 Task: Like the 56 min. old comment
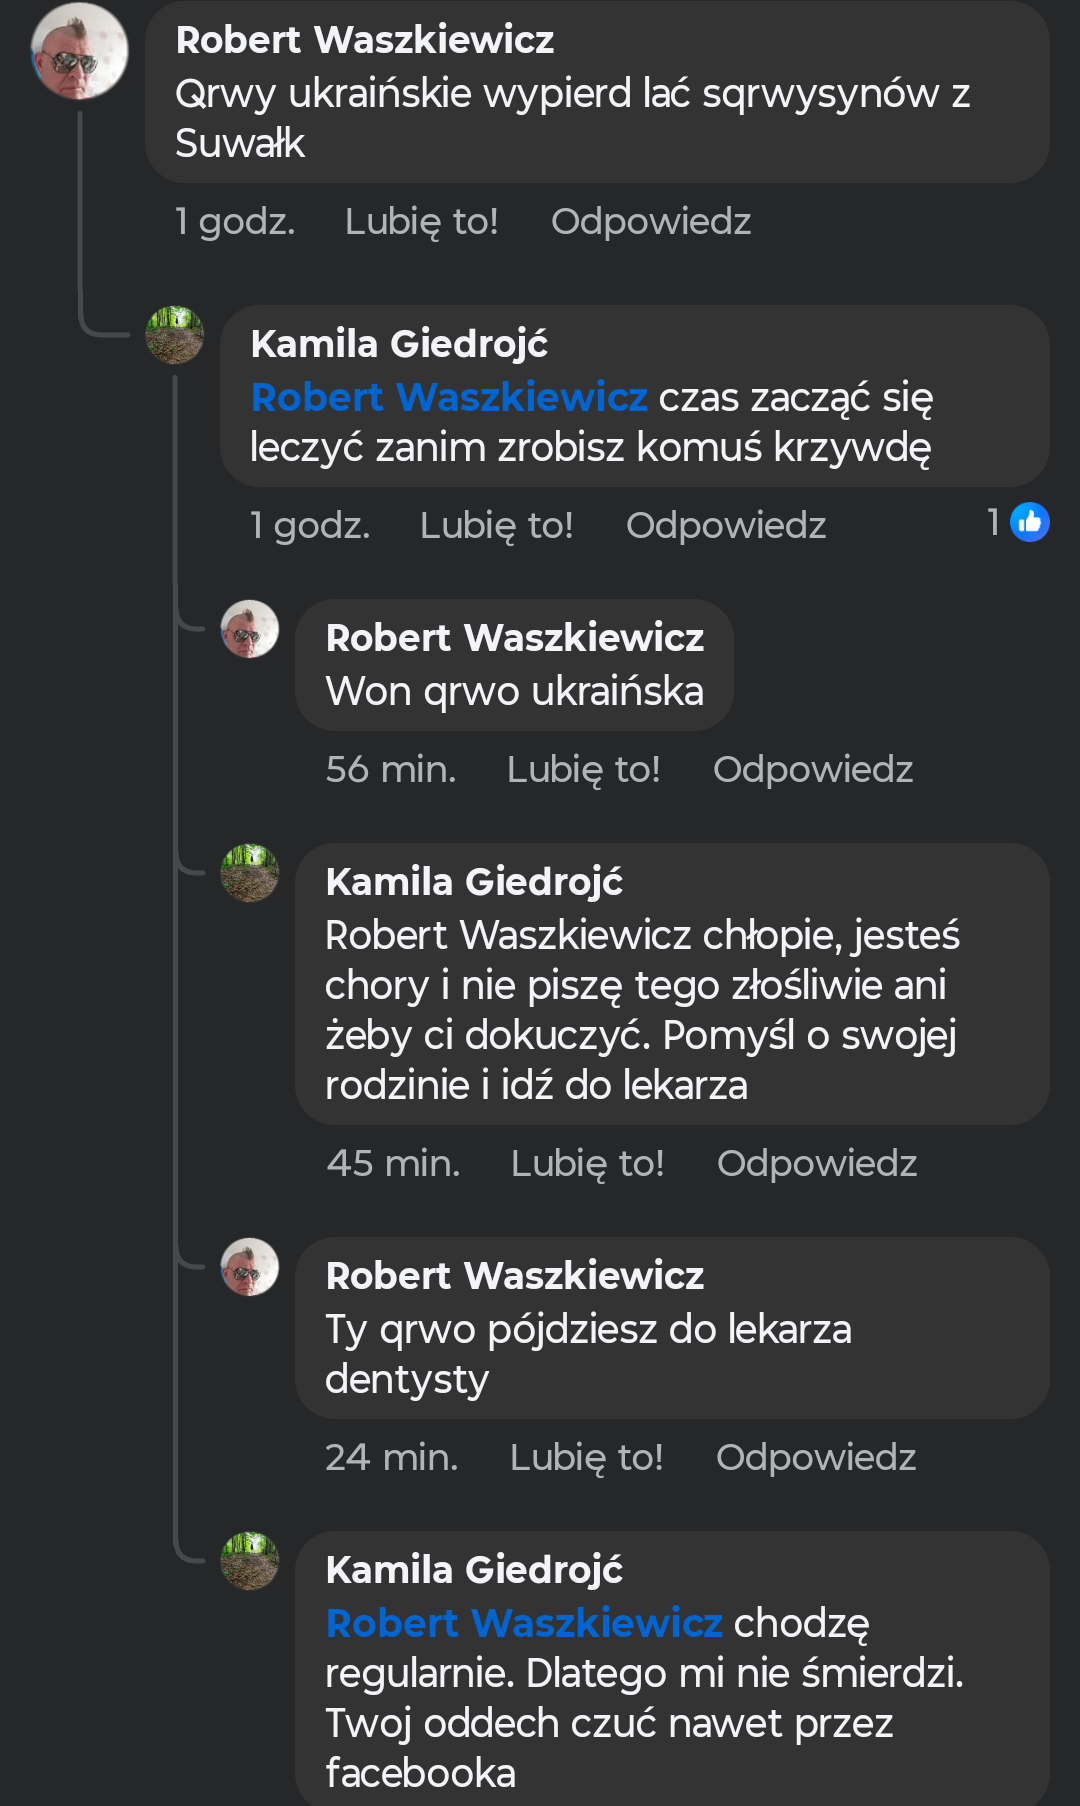pyautogui.click(x=583, y=769)
